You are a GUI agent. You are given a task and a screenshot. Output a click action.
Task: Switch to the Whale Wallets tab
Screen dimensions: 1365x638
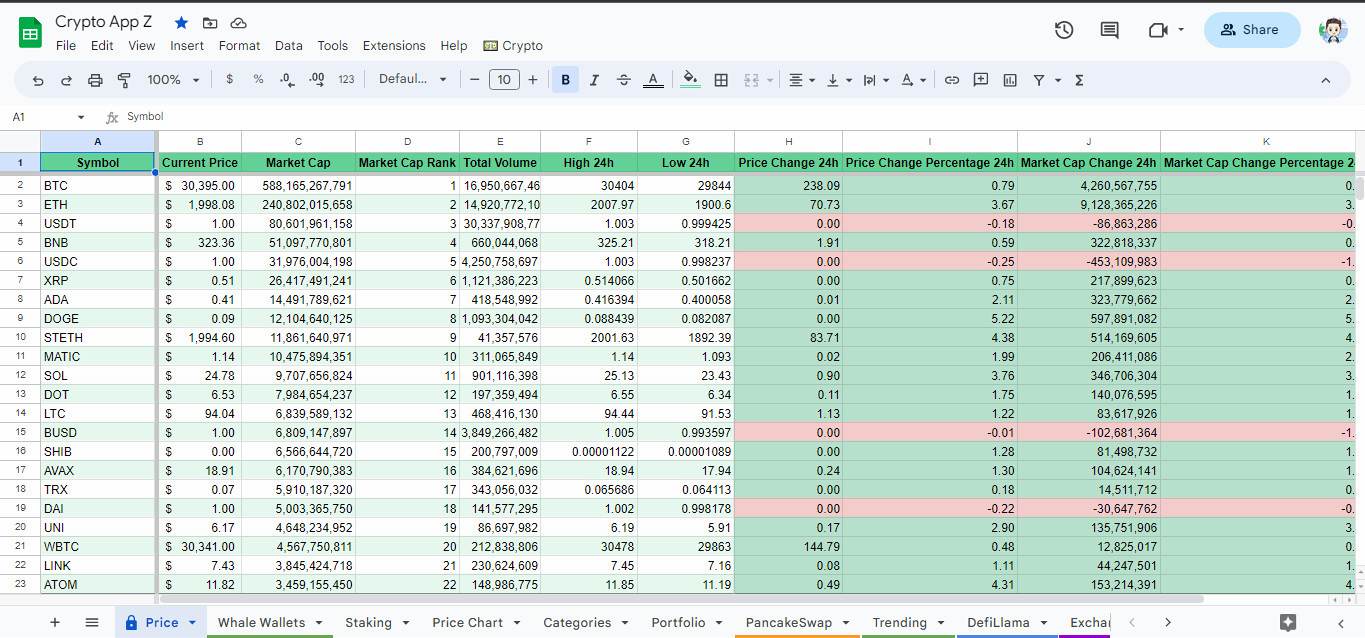pyautogui.click(x=269, y=622)
